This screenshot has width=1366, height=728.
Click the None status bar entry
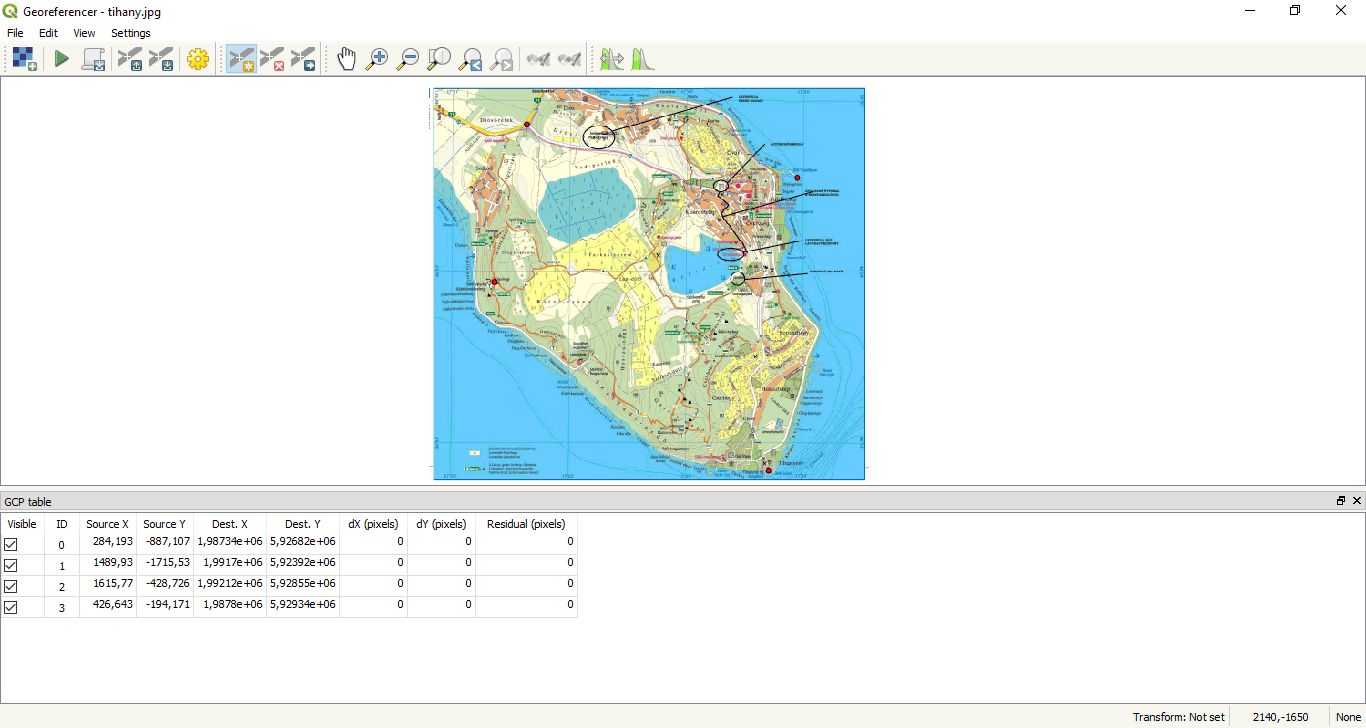click(x=1348, y=717)
